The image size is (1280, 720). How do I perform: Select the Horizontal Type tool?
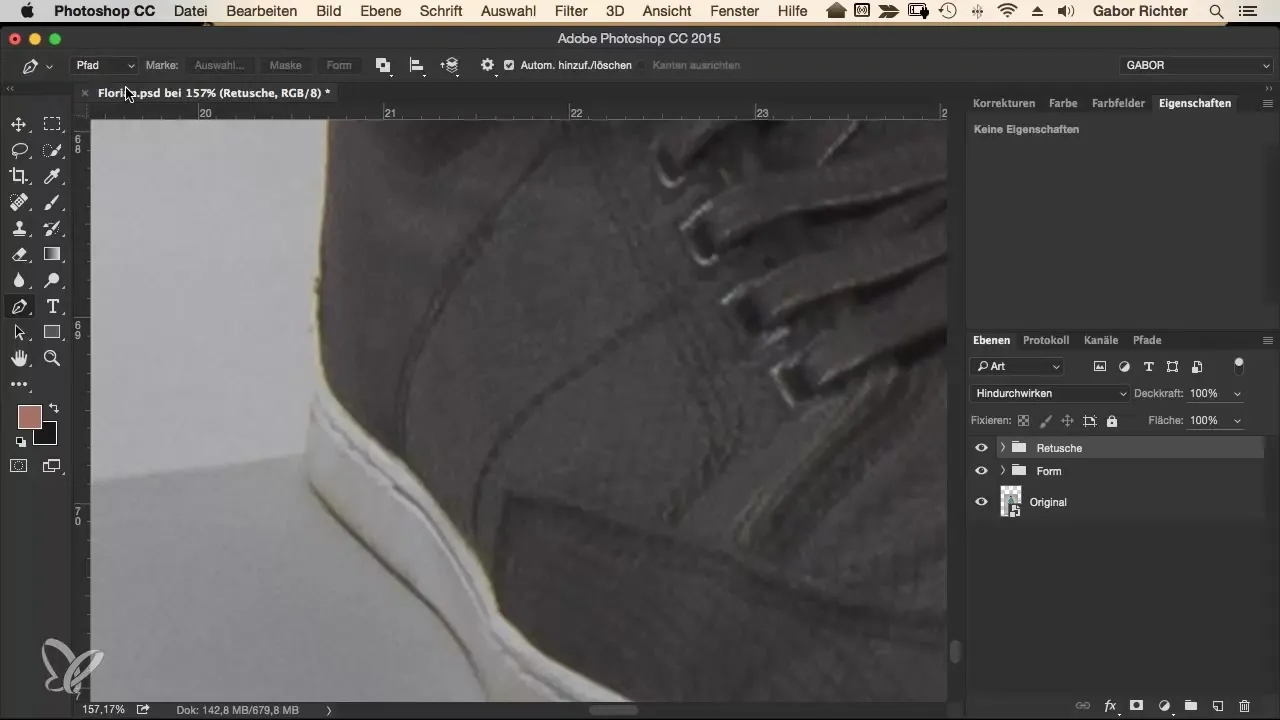(53, 307)
